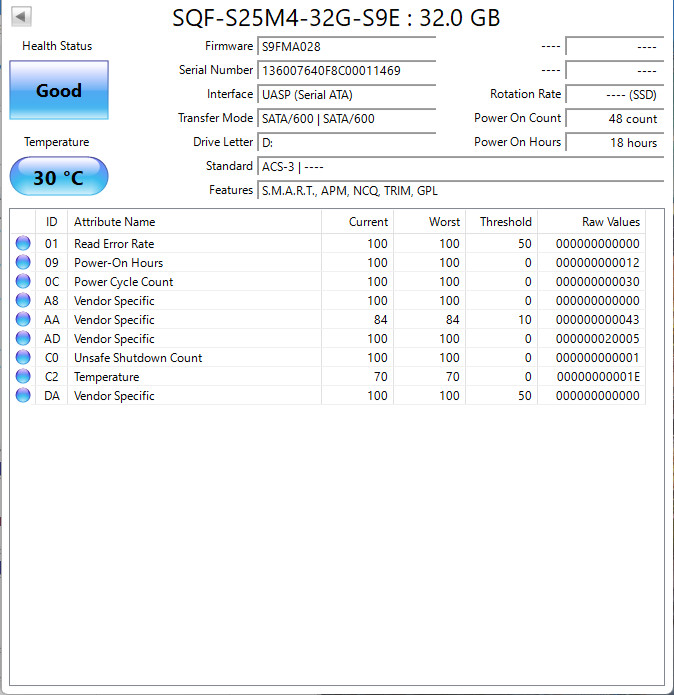Click raw value 000000000001
Image resolution: width=674 pixels, height=695 pixels.
coord(597,358)
